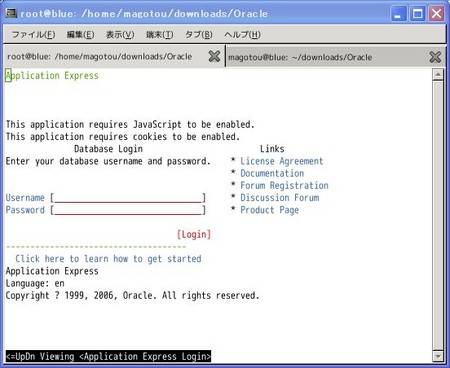Screen dimensions: 450x368
Task: Open the 編集(E) menu
Action: [80, 35]
